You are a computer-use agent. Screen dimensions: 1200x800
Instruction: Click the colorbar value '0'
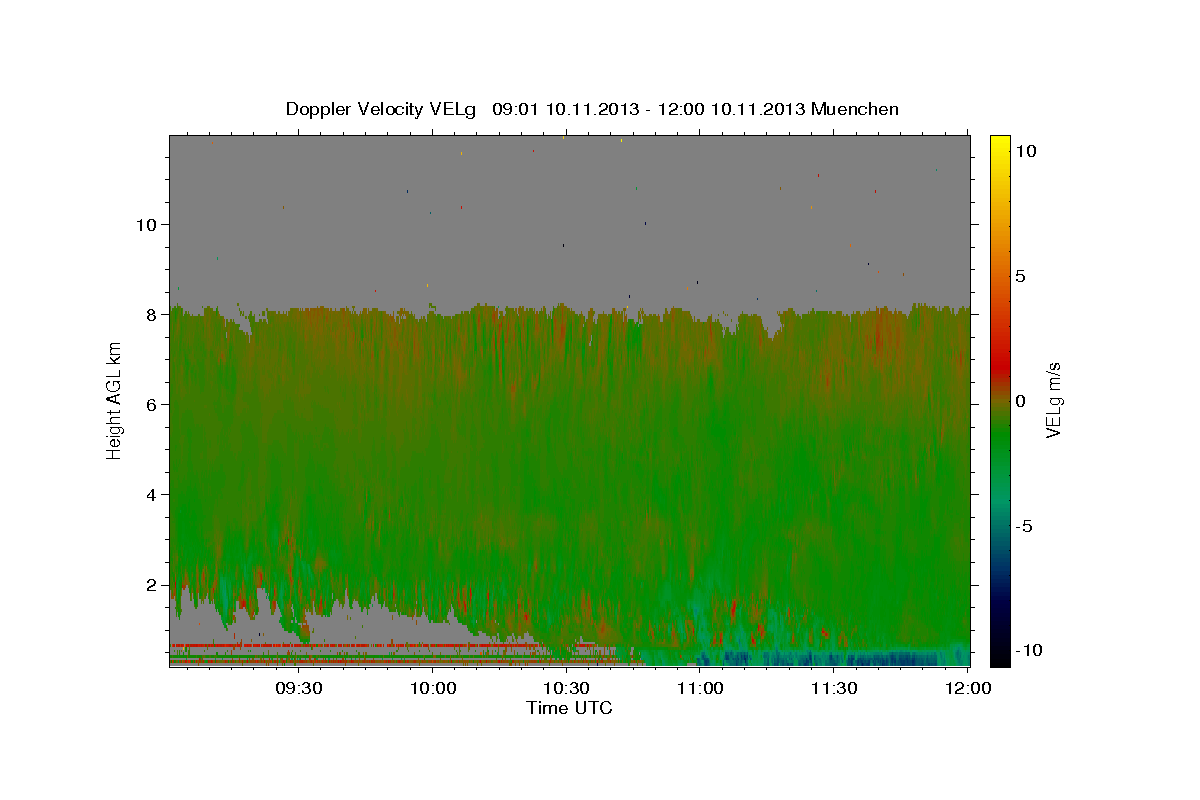[1020, 401]
